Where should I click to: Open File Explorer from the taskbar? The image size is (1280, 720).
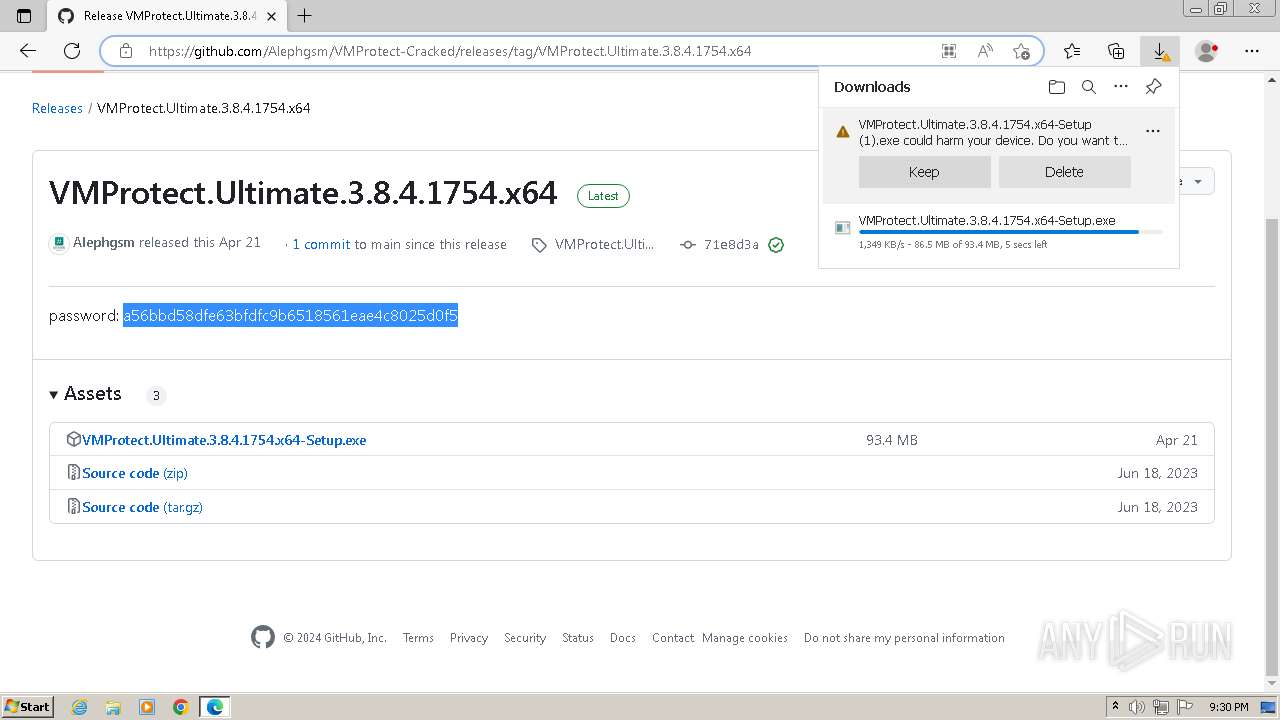(x=113, y=707)
